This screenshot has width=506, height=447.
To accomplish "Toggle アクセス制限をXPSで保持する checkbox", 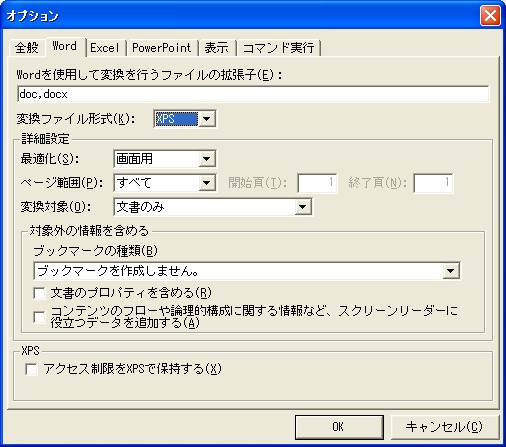I will [x=31, y=369].
